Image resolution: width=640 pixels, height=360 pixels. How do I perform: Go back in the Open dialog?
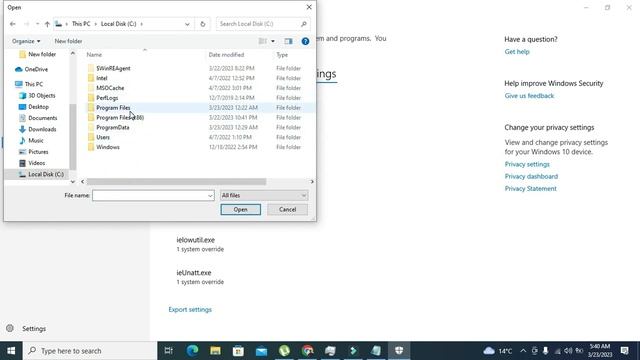click(13, 24)
